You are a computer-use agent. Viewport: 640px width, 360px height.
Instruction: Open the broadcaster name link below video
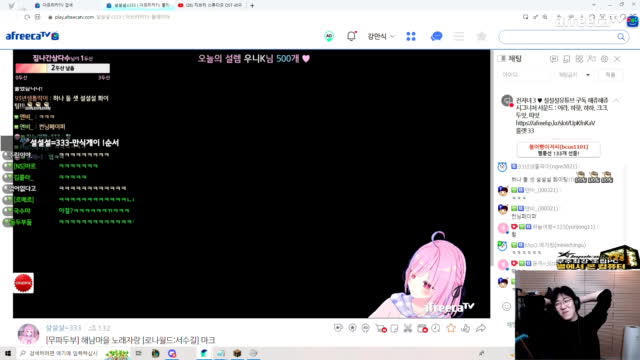(63, 328)
